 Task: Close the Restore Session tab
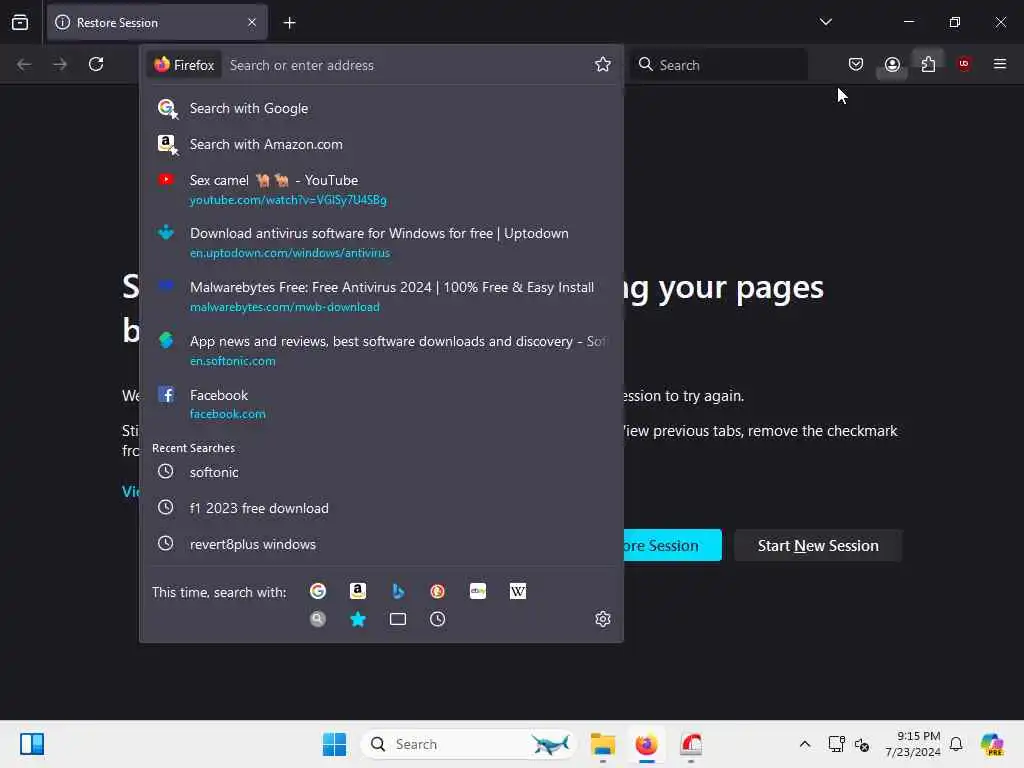pos(252,22)
